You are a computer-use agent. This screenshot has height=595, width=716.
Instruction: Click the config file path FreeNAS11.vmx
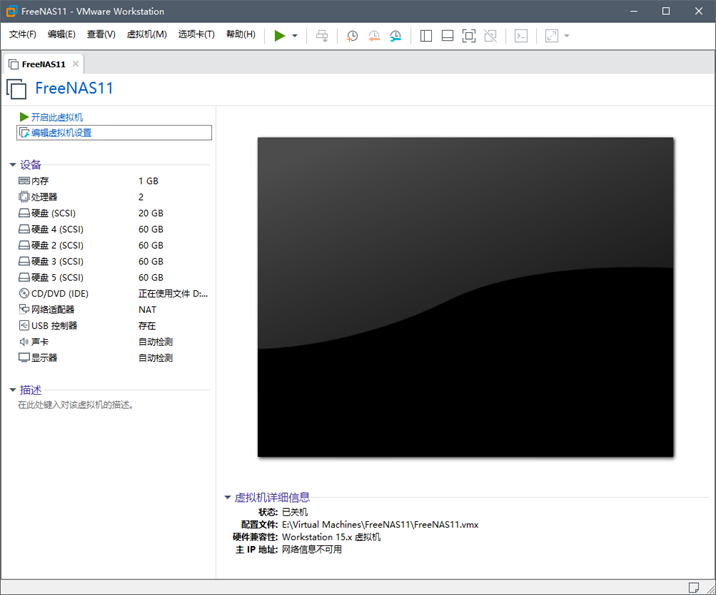(380, 525)
